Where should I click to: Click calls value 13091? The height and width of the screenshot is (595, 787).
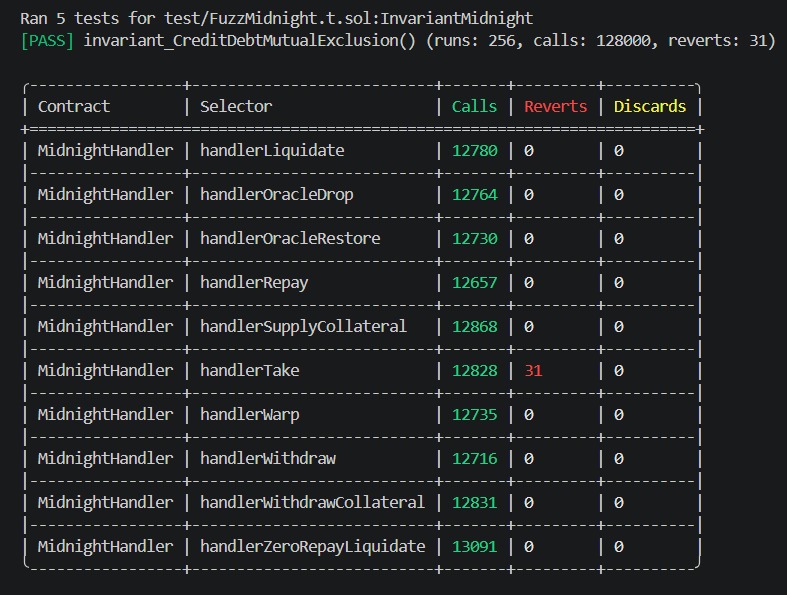pyautogui.click(x=474, y=546)
